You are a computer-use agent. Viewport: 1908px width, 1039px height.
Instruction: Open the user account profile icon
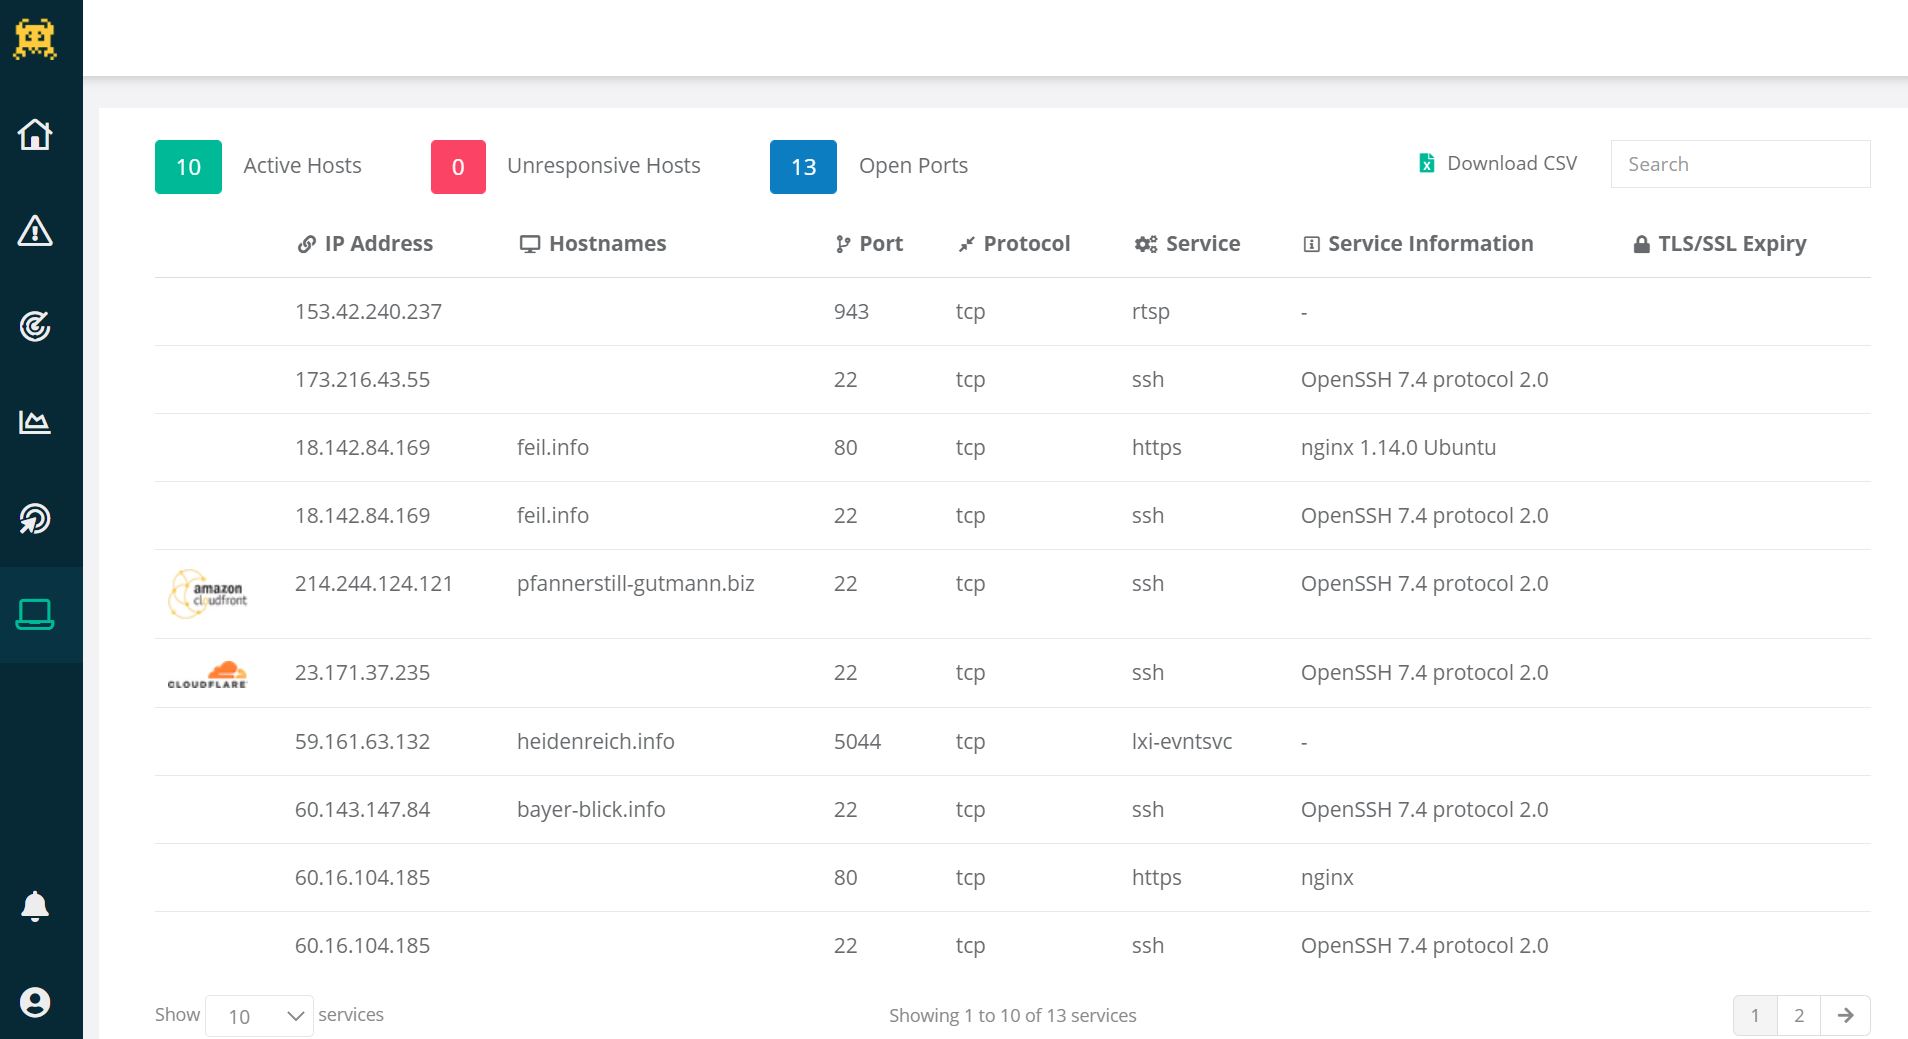pyautogui.click(x=35, y=1002)
